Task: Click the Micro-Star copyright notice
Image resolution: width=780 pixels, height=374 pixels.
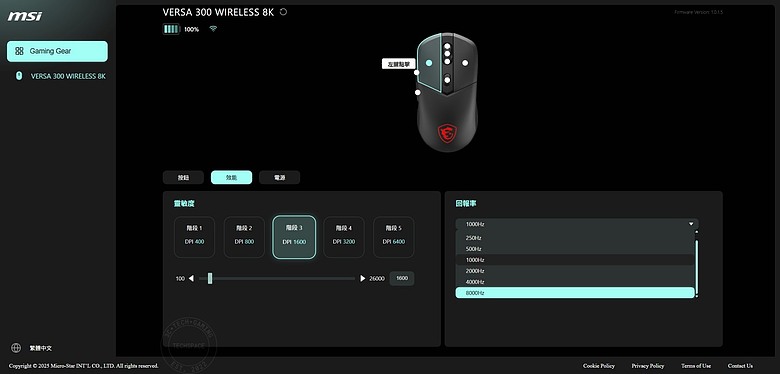Action: [84, 366]
